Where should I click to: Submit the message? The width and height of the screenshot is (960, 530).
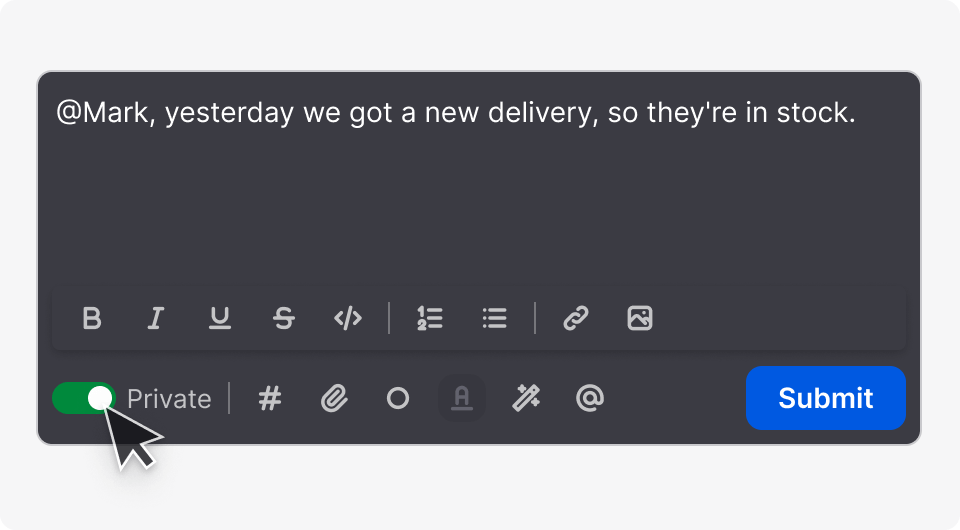click(x=825, y=398)
